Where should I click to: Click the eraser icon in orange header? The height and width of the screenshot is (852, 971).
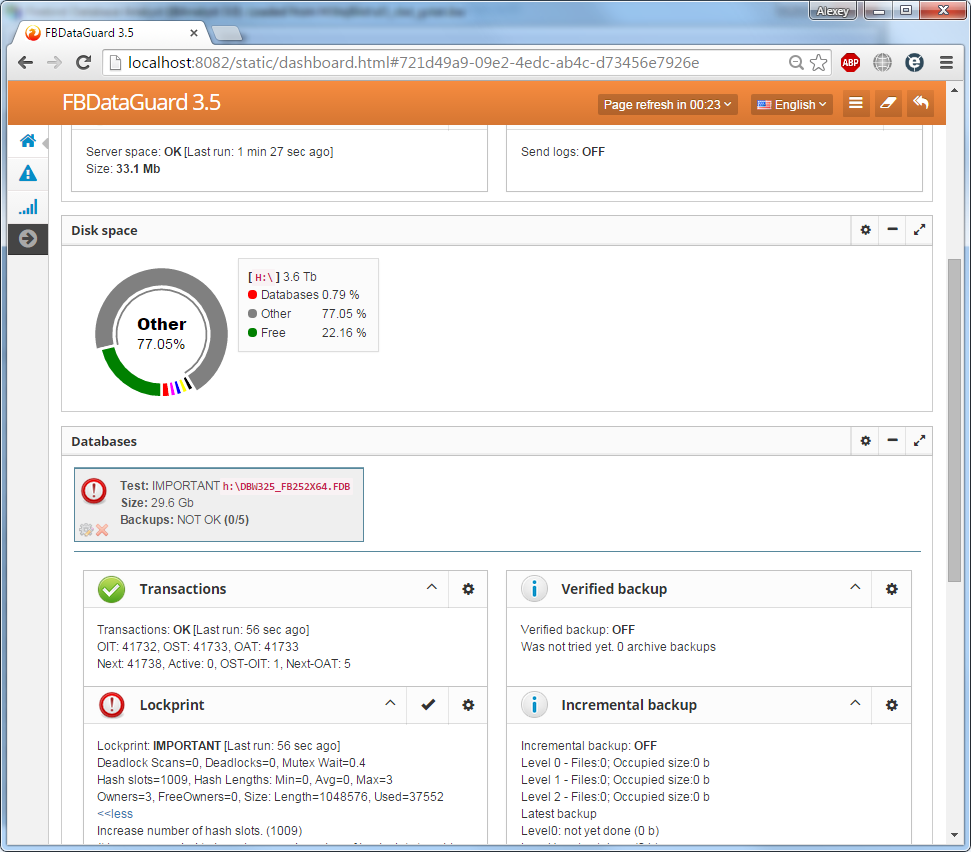coord(888,104)
